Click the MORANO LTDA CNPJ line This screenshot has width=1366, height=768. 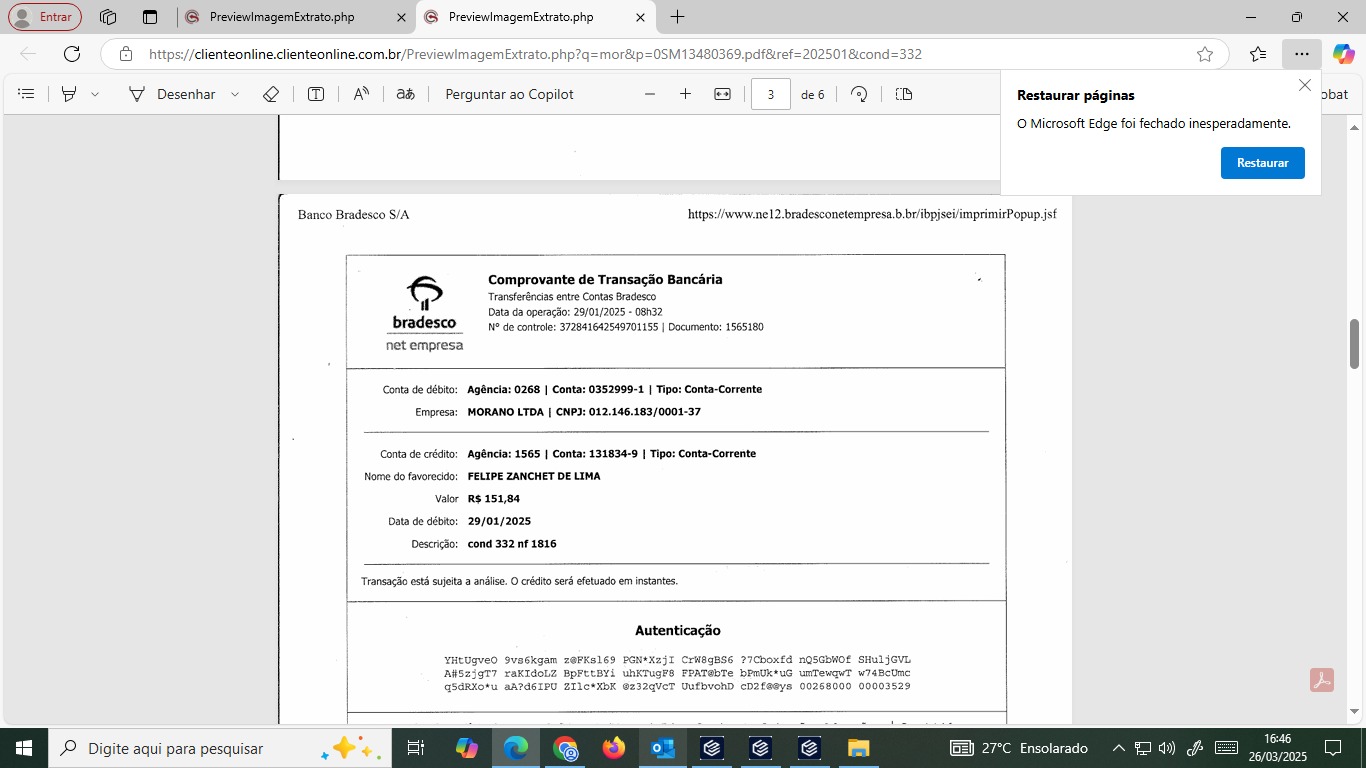click(x=584, y=412)
